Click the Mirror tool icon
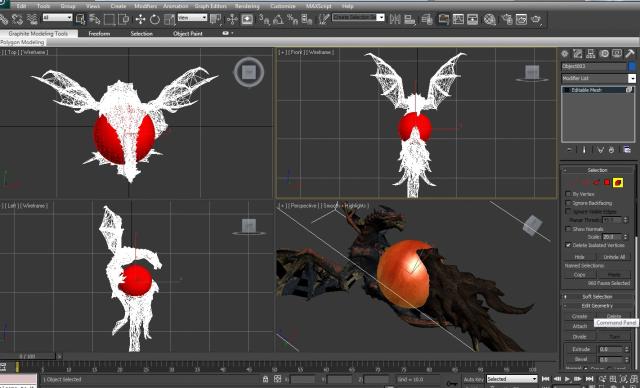Viewport: 640px width, 388px height. click(x=395, y=19)
